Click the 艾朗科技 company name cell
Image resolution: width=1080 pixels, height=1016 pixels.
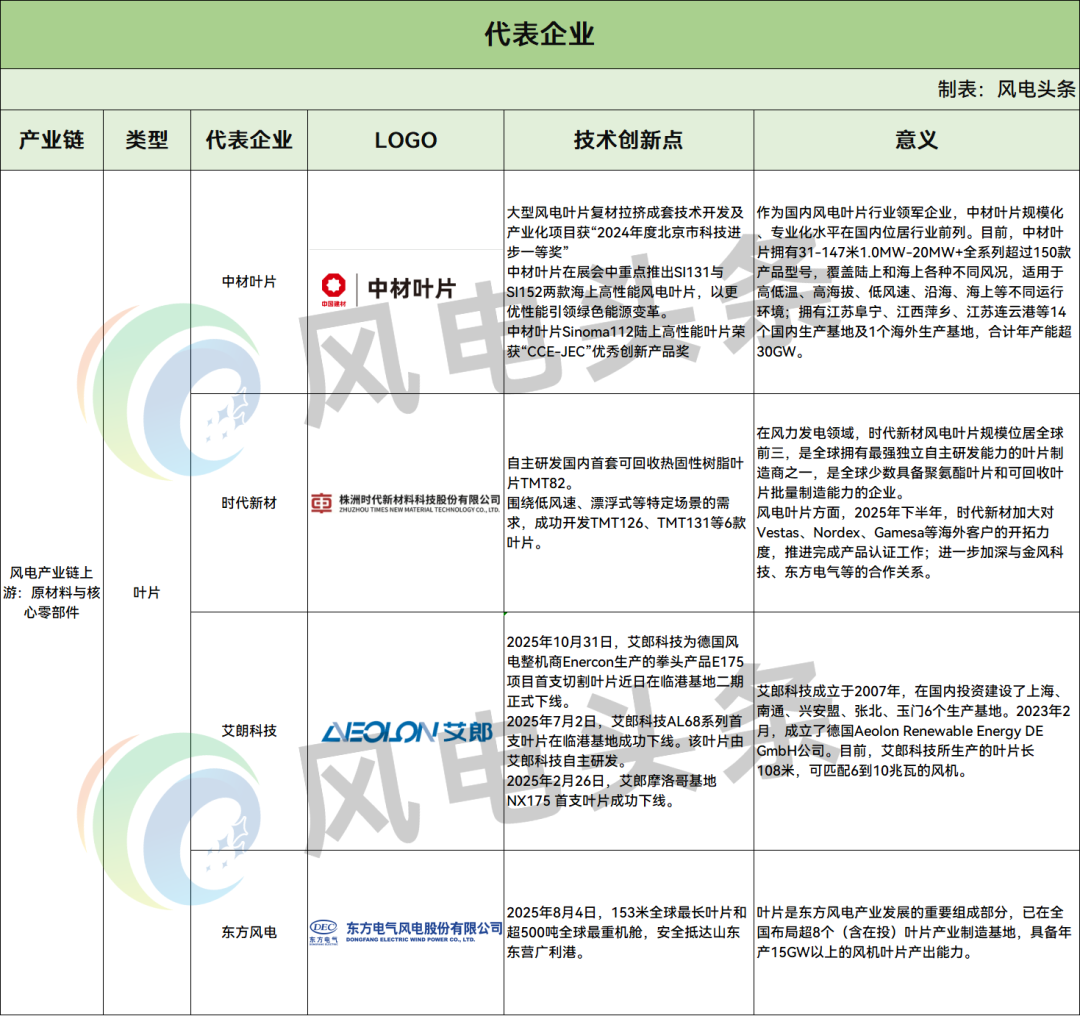(x=249, y=731)
